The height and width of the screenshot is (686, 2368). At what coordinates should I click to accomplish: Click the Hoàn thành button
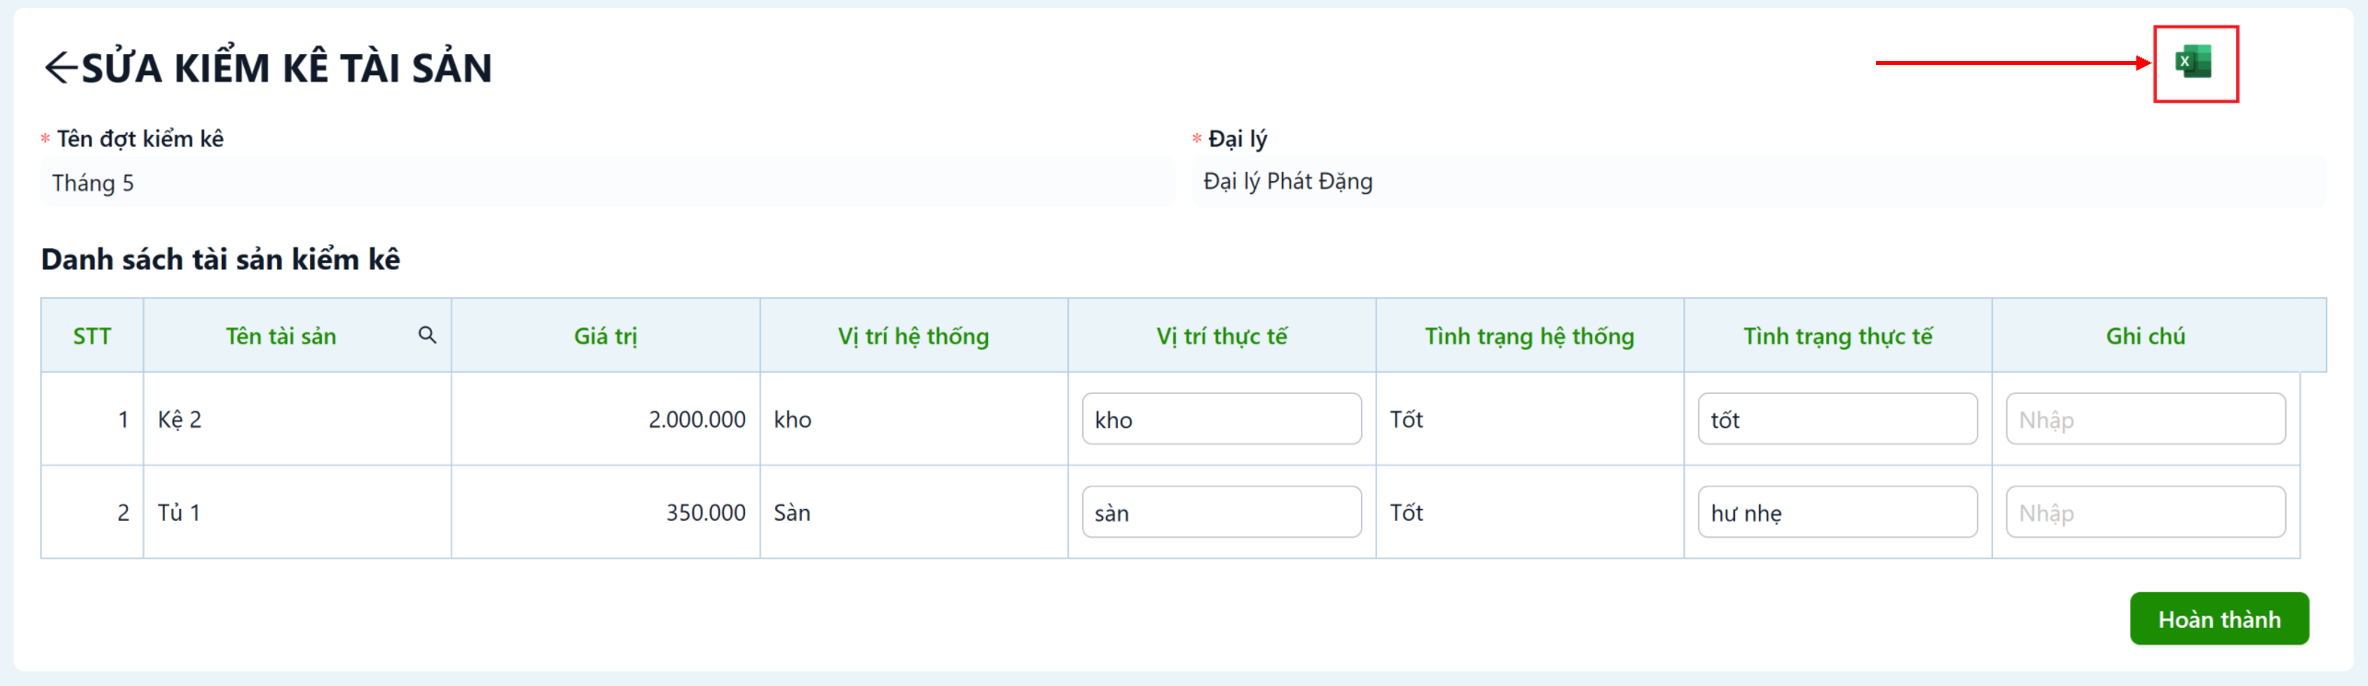(2219, 619)
